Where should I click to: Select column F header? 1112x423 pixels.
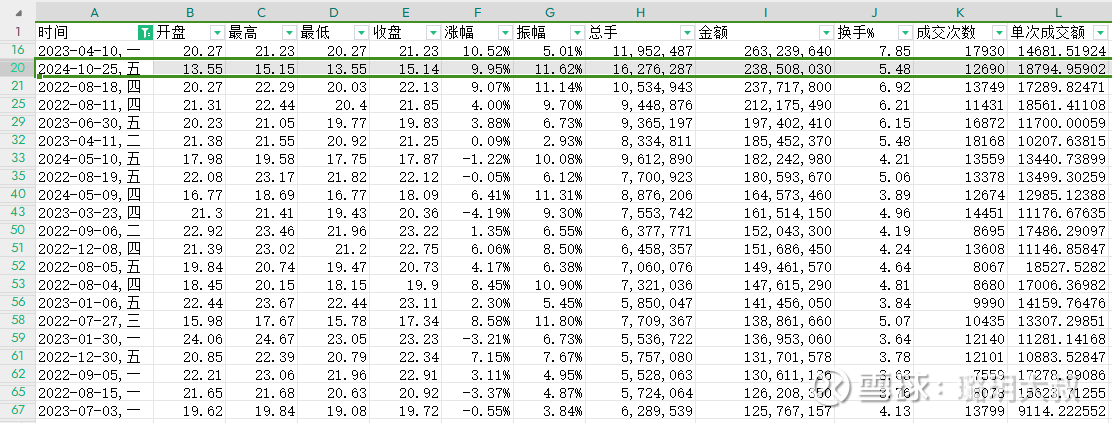pyautogui.click(x=478, y=12)
